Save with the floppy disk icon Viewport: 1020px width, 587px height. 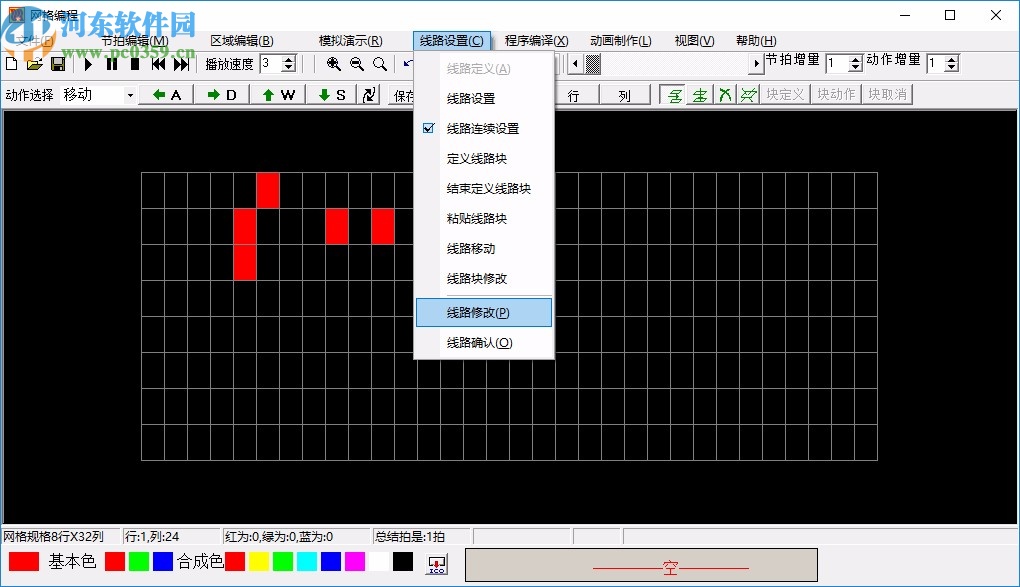click(x=58, y=64)
